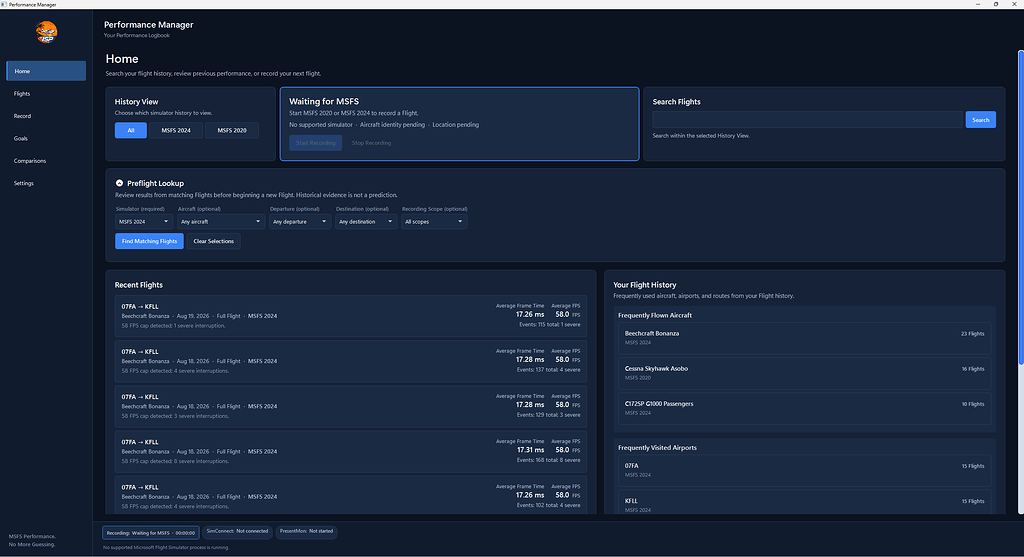Click the Frequently Flown Aircraft heading

click(x=655, y=315)
